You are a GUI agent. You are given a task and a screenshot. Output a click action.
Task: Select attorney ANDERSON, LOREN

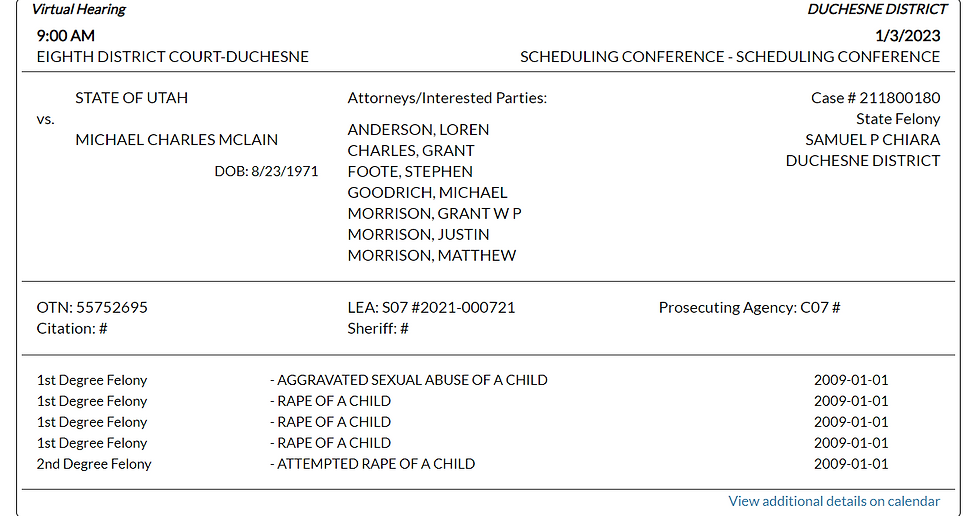418,130
